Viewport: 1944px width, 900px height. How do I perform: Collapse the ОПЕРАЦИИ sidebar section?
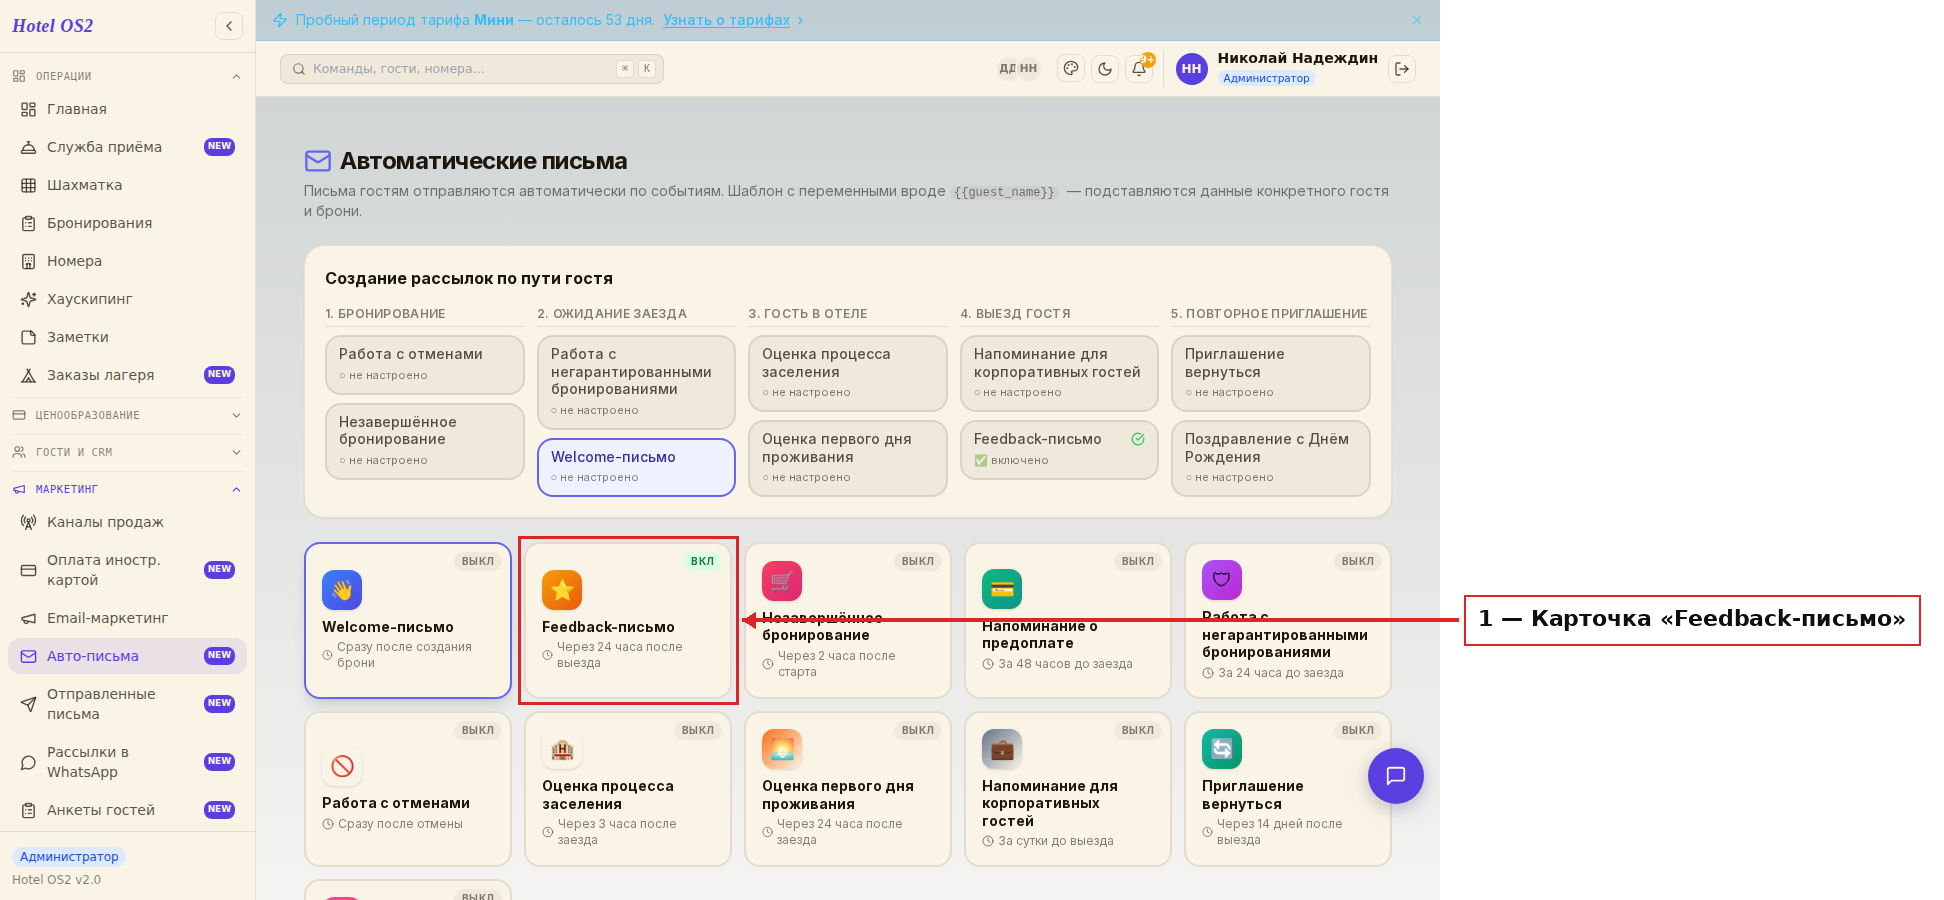tap(127, 76)
